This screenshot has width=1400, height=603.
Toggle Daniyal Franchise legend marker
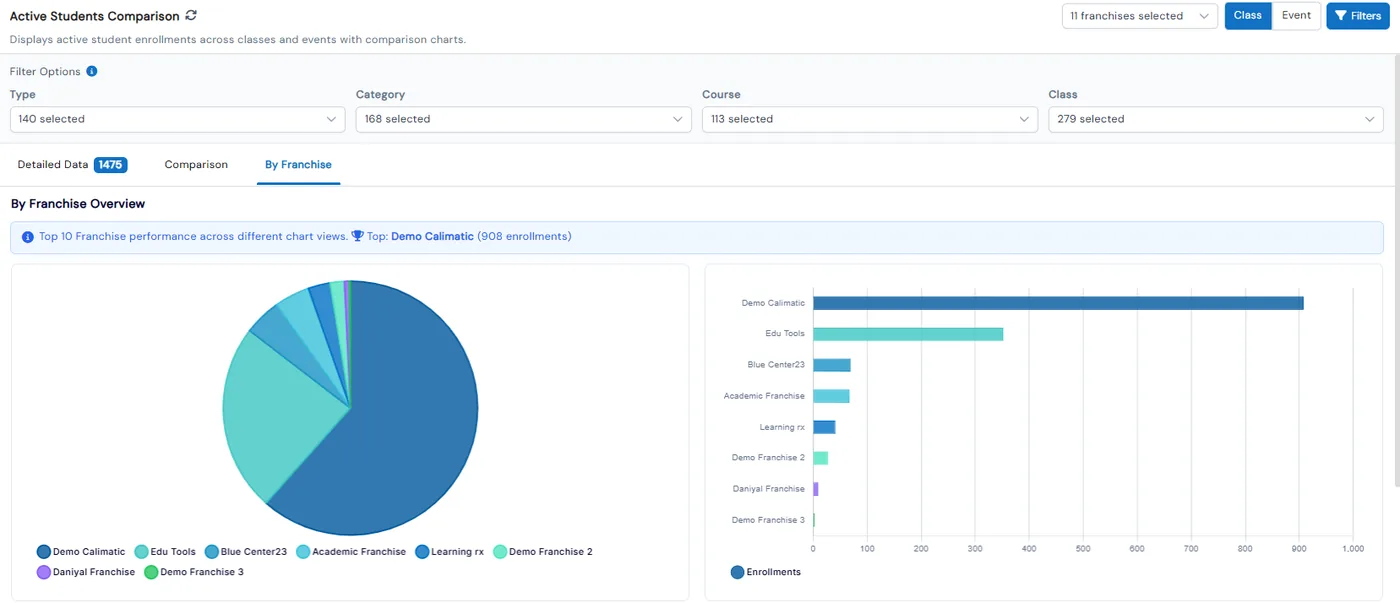pos(44,572)
